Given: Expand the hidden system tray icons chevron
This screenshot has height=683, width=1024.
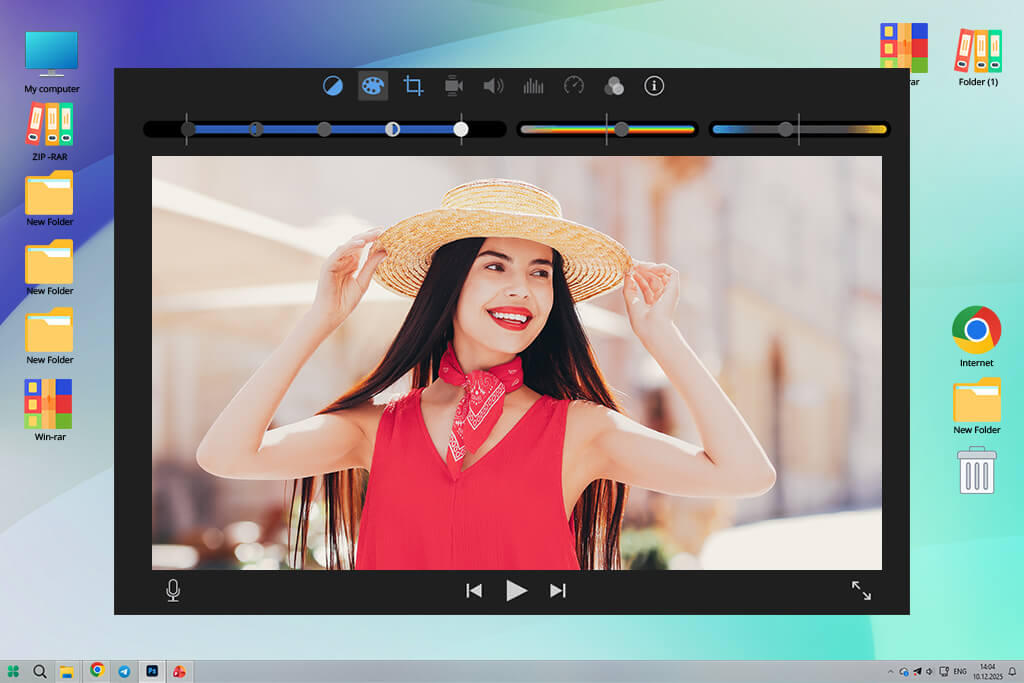Looking at the screenshot, I should pos(890,671).
